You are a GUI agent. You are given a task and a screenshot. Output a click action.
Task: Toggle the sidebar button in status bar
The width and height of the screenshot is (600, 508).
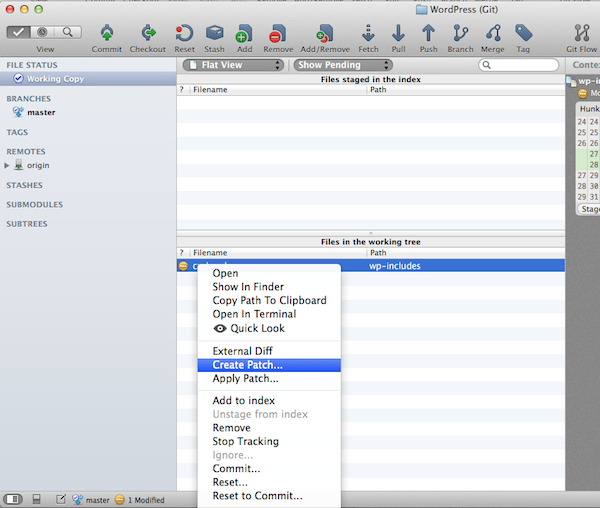click(x=14, y=499)
